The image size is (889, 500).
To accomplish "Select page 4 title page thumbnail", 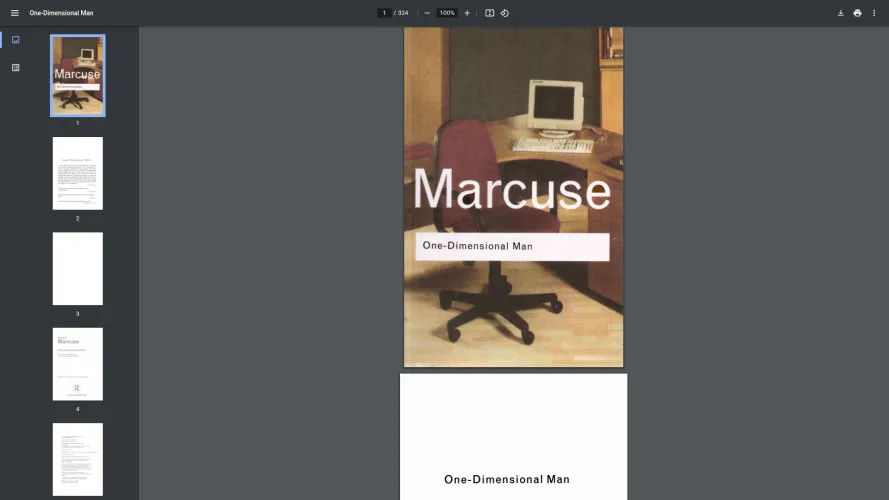I will click(78, 364).
